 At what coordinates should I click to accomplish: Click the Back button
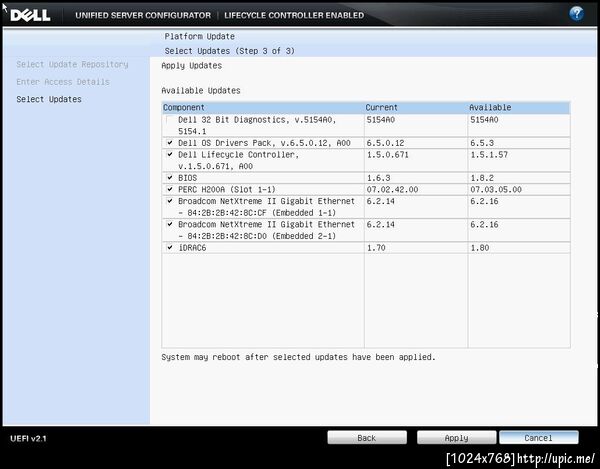coord(367,438)
